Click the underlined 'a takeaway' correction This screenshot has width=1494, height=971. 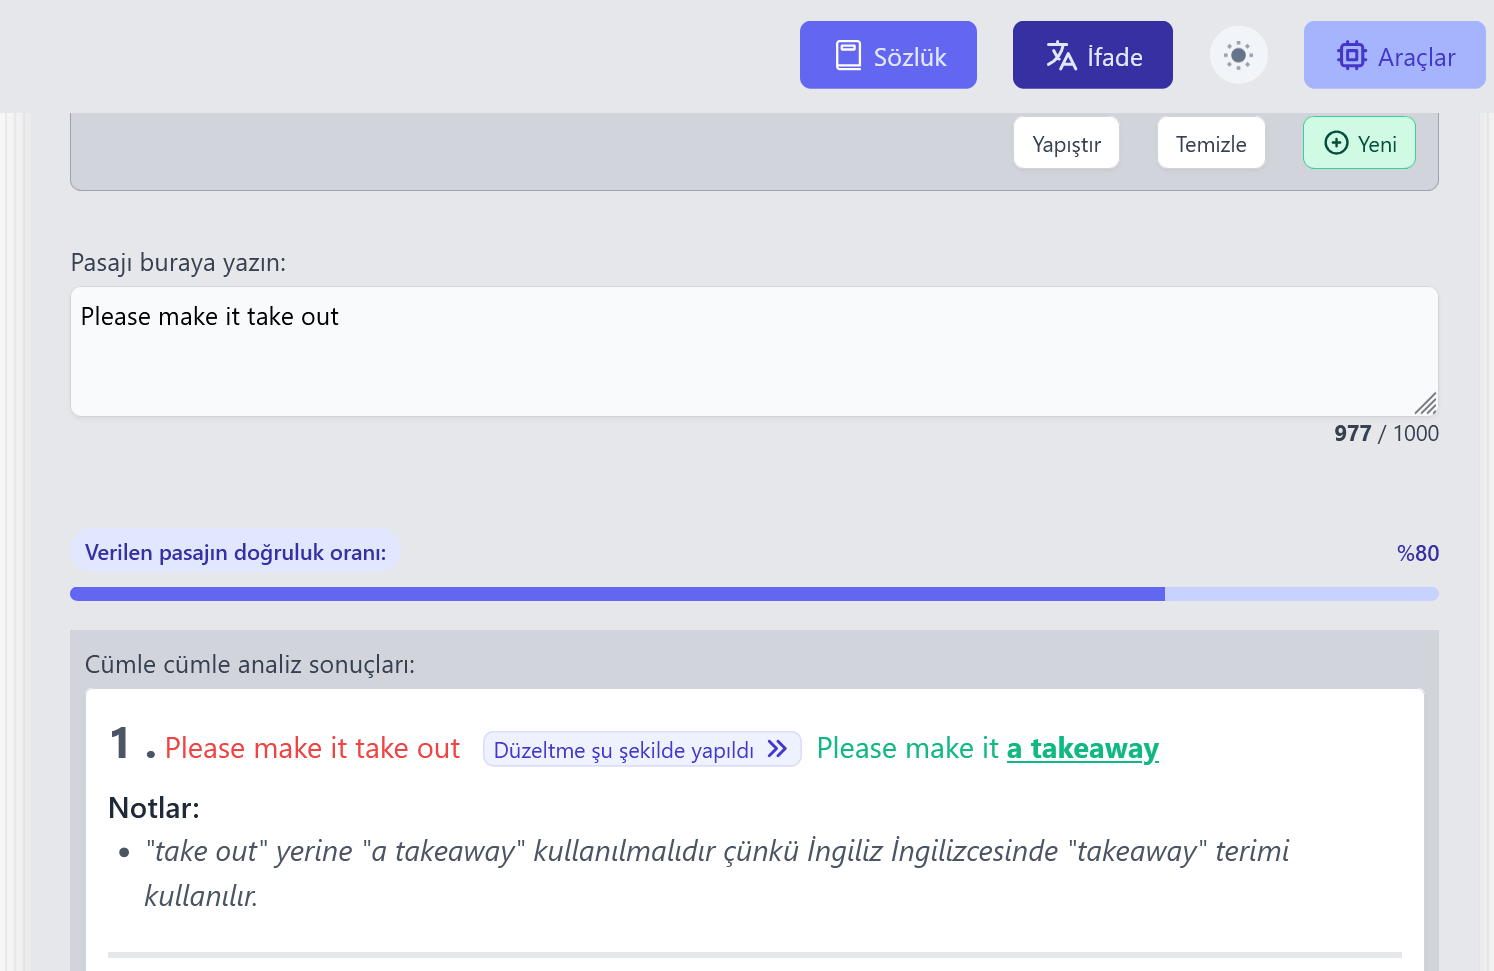[x=1083, y=748]
